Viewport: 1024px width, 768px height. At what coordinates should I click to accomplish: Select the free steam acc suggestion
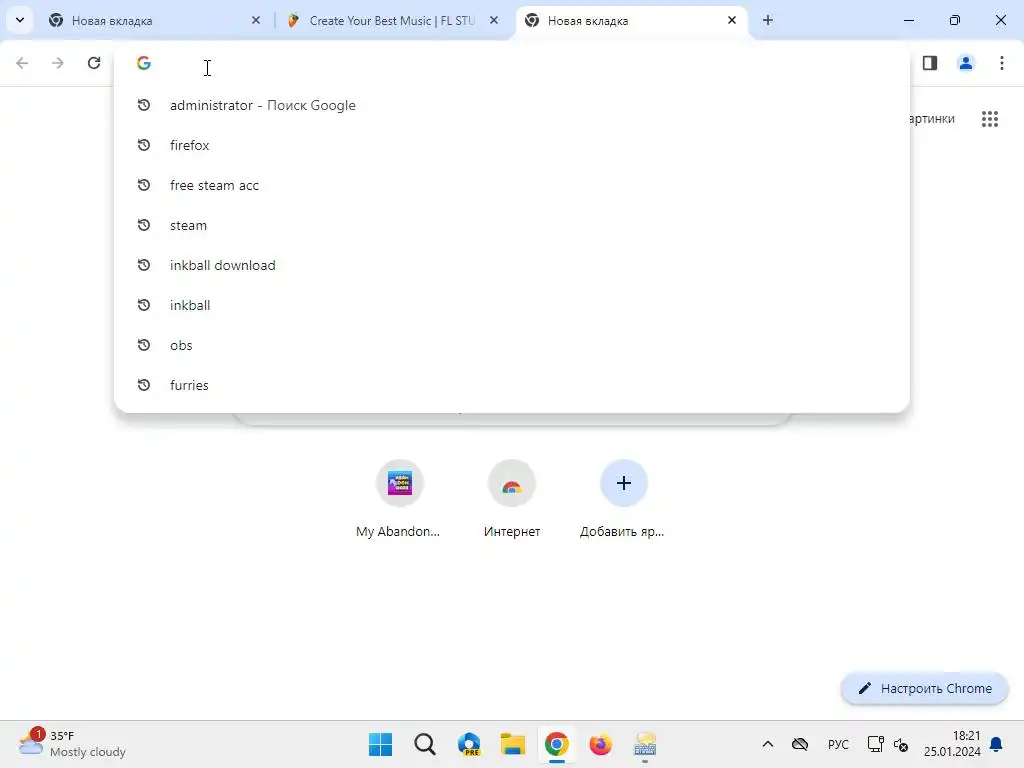[512, 185]
